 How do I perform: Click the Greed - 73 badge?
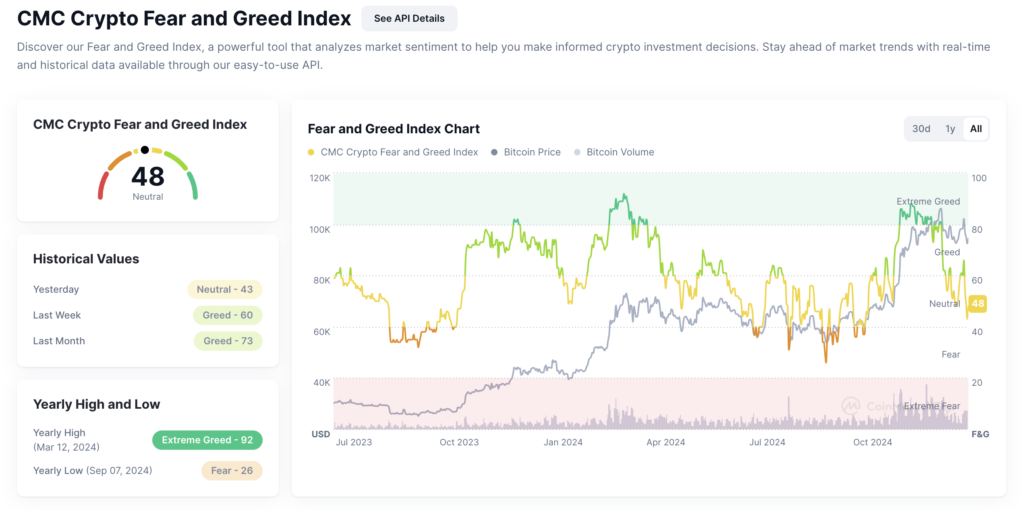[228, 341]
